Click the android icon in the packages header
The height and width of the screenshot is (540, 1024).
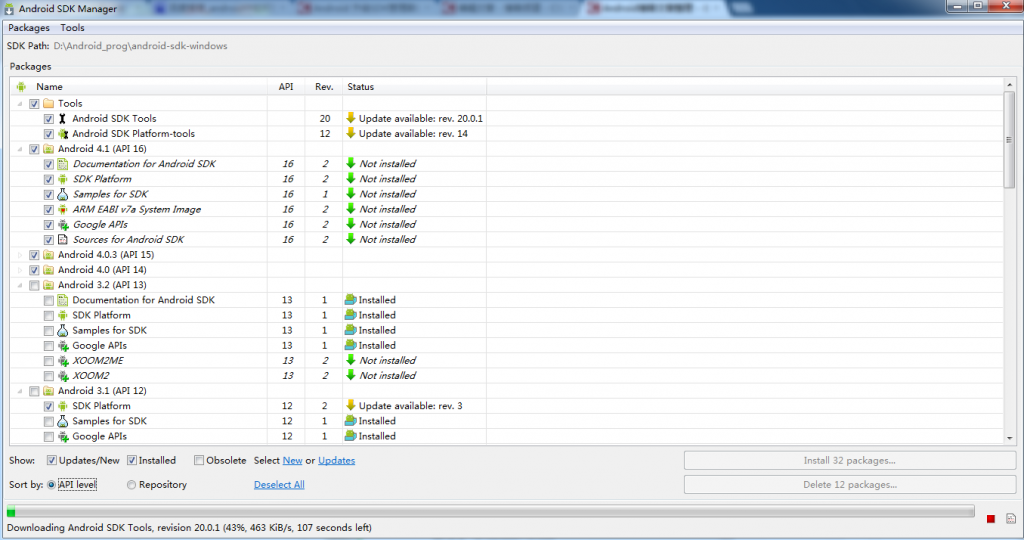tap(22, 87)
